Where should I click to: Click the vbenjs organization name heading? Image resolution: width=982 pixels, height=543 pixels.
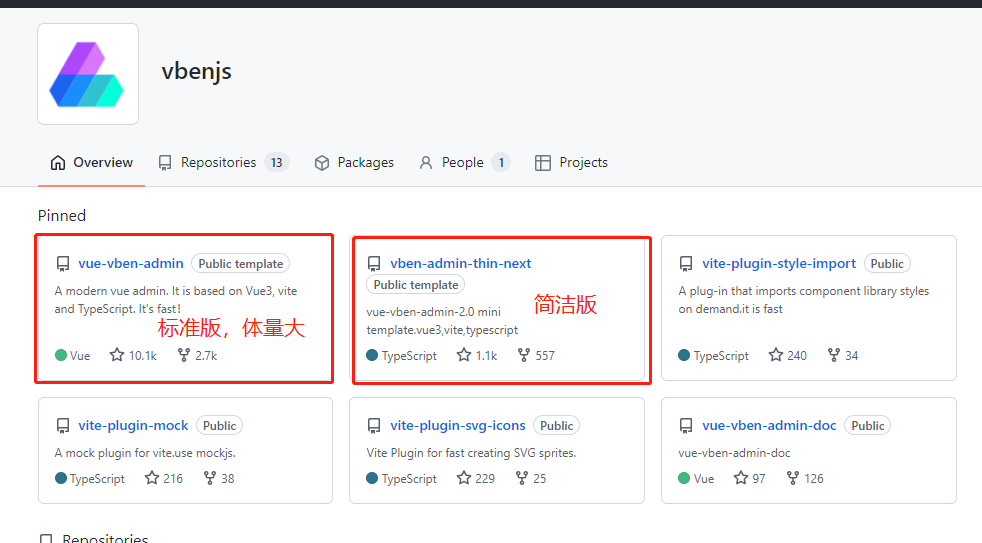coord(197,71)
